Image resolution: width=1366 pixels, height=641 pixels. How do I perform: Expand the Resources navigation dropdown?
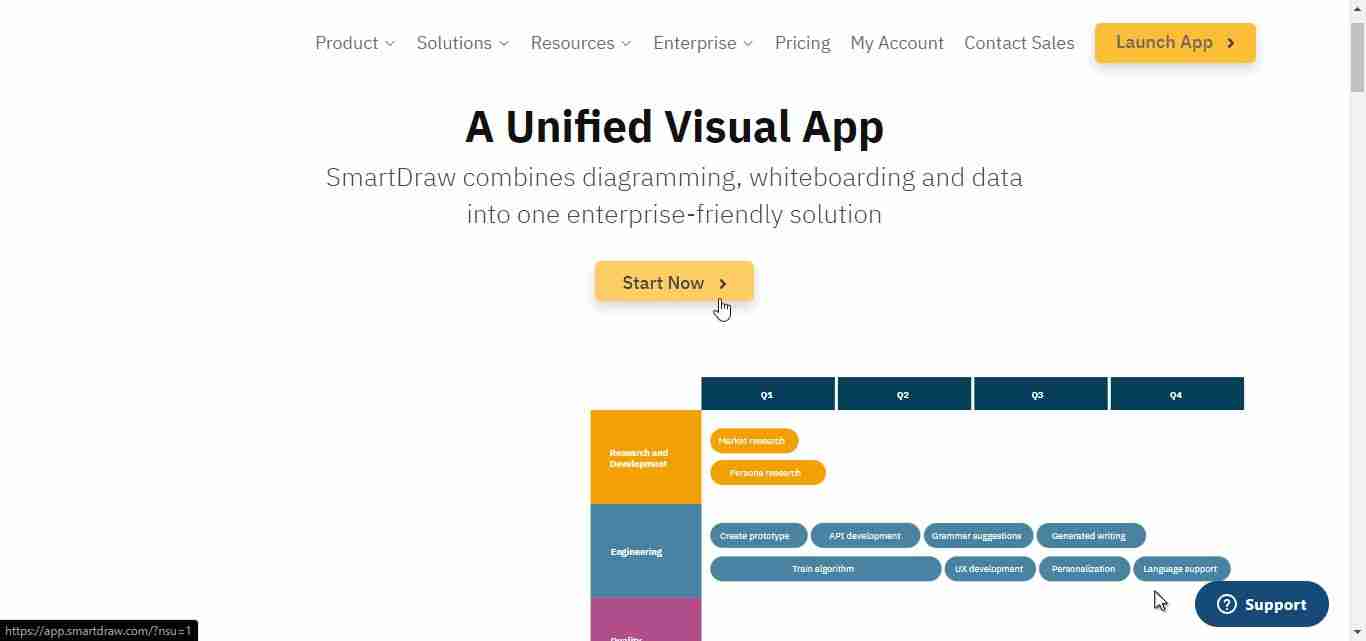(580, 43)
